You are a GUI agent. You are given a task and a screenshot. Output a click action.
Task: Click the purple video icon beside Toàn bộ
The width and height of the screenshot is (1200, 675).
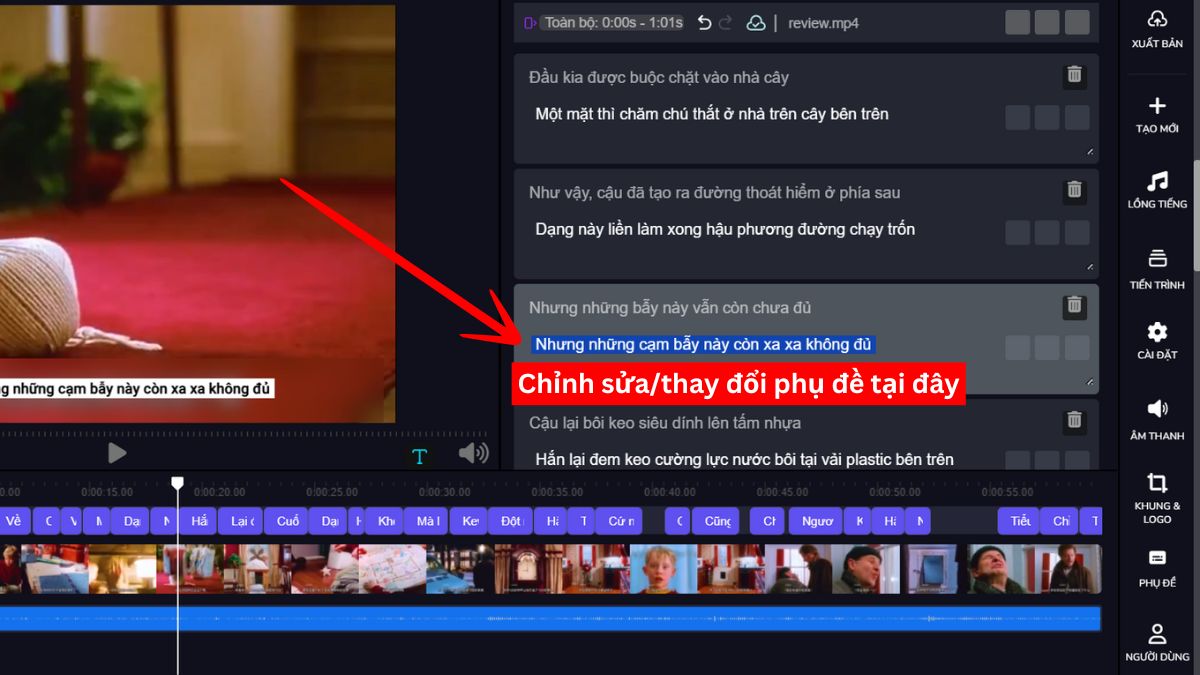pos(530,22)
